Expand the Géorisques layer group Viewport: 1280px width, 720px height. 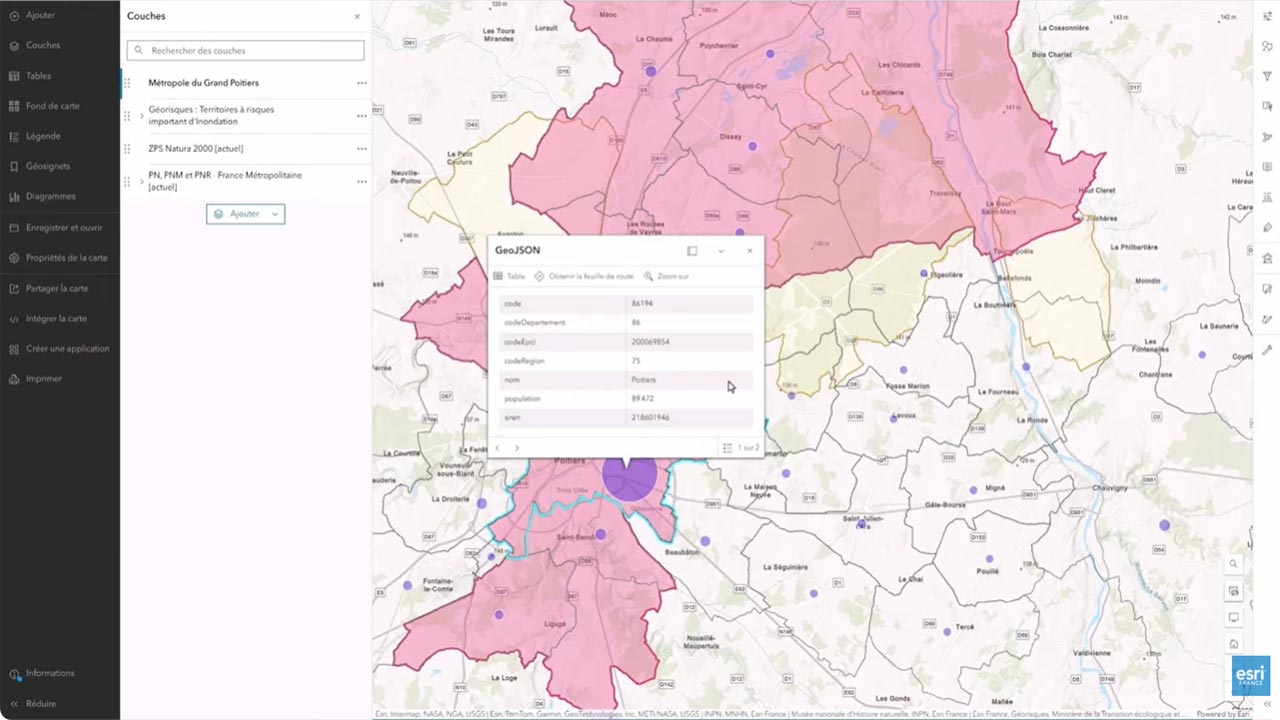[x=141, y=116]
